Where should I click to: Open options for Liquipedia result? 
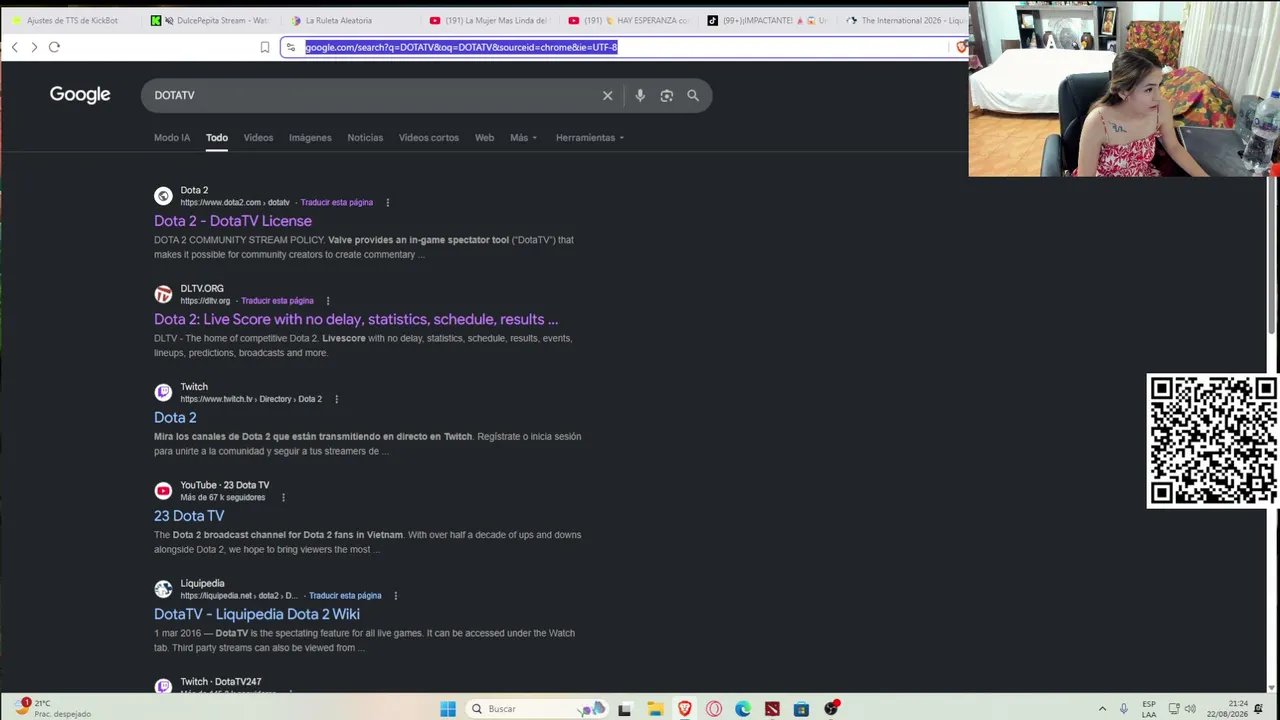[395, 596]
